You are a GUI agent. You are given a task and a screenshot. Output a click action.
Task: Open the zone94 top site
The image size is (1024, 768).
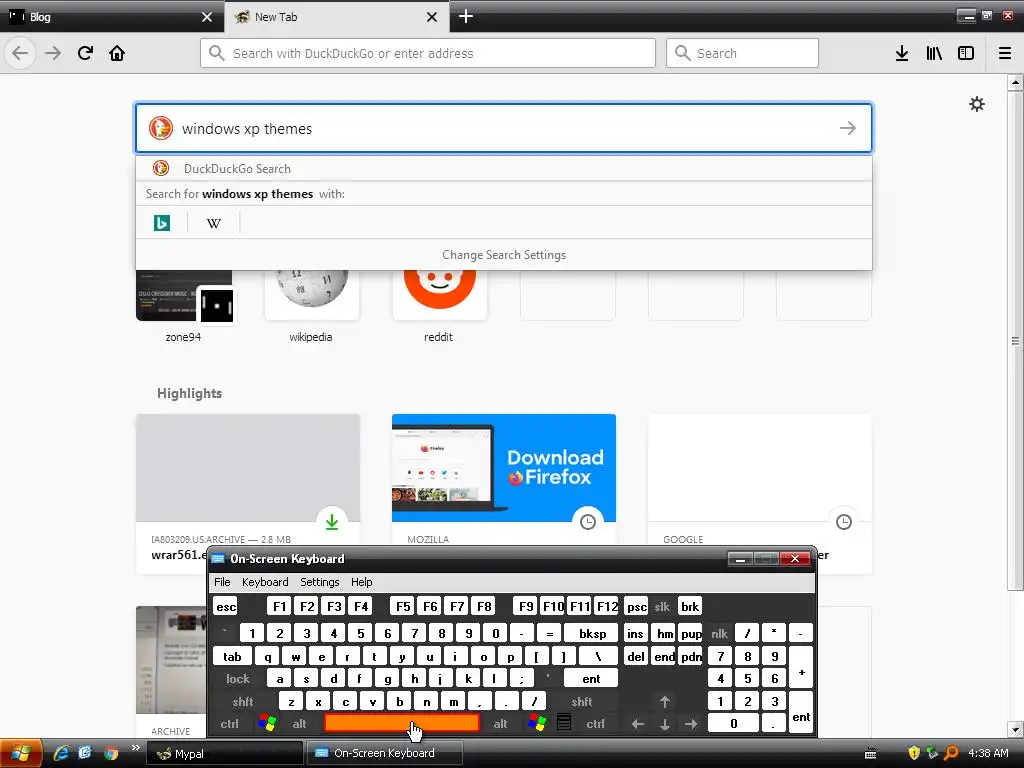(x=184, y=305)
